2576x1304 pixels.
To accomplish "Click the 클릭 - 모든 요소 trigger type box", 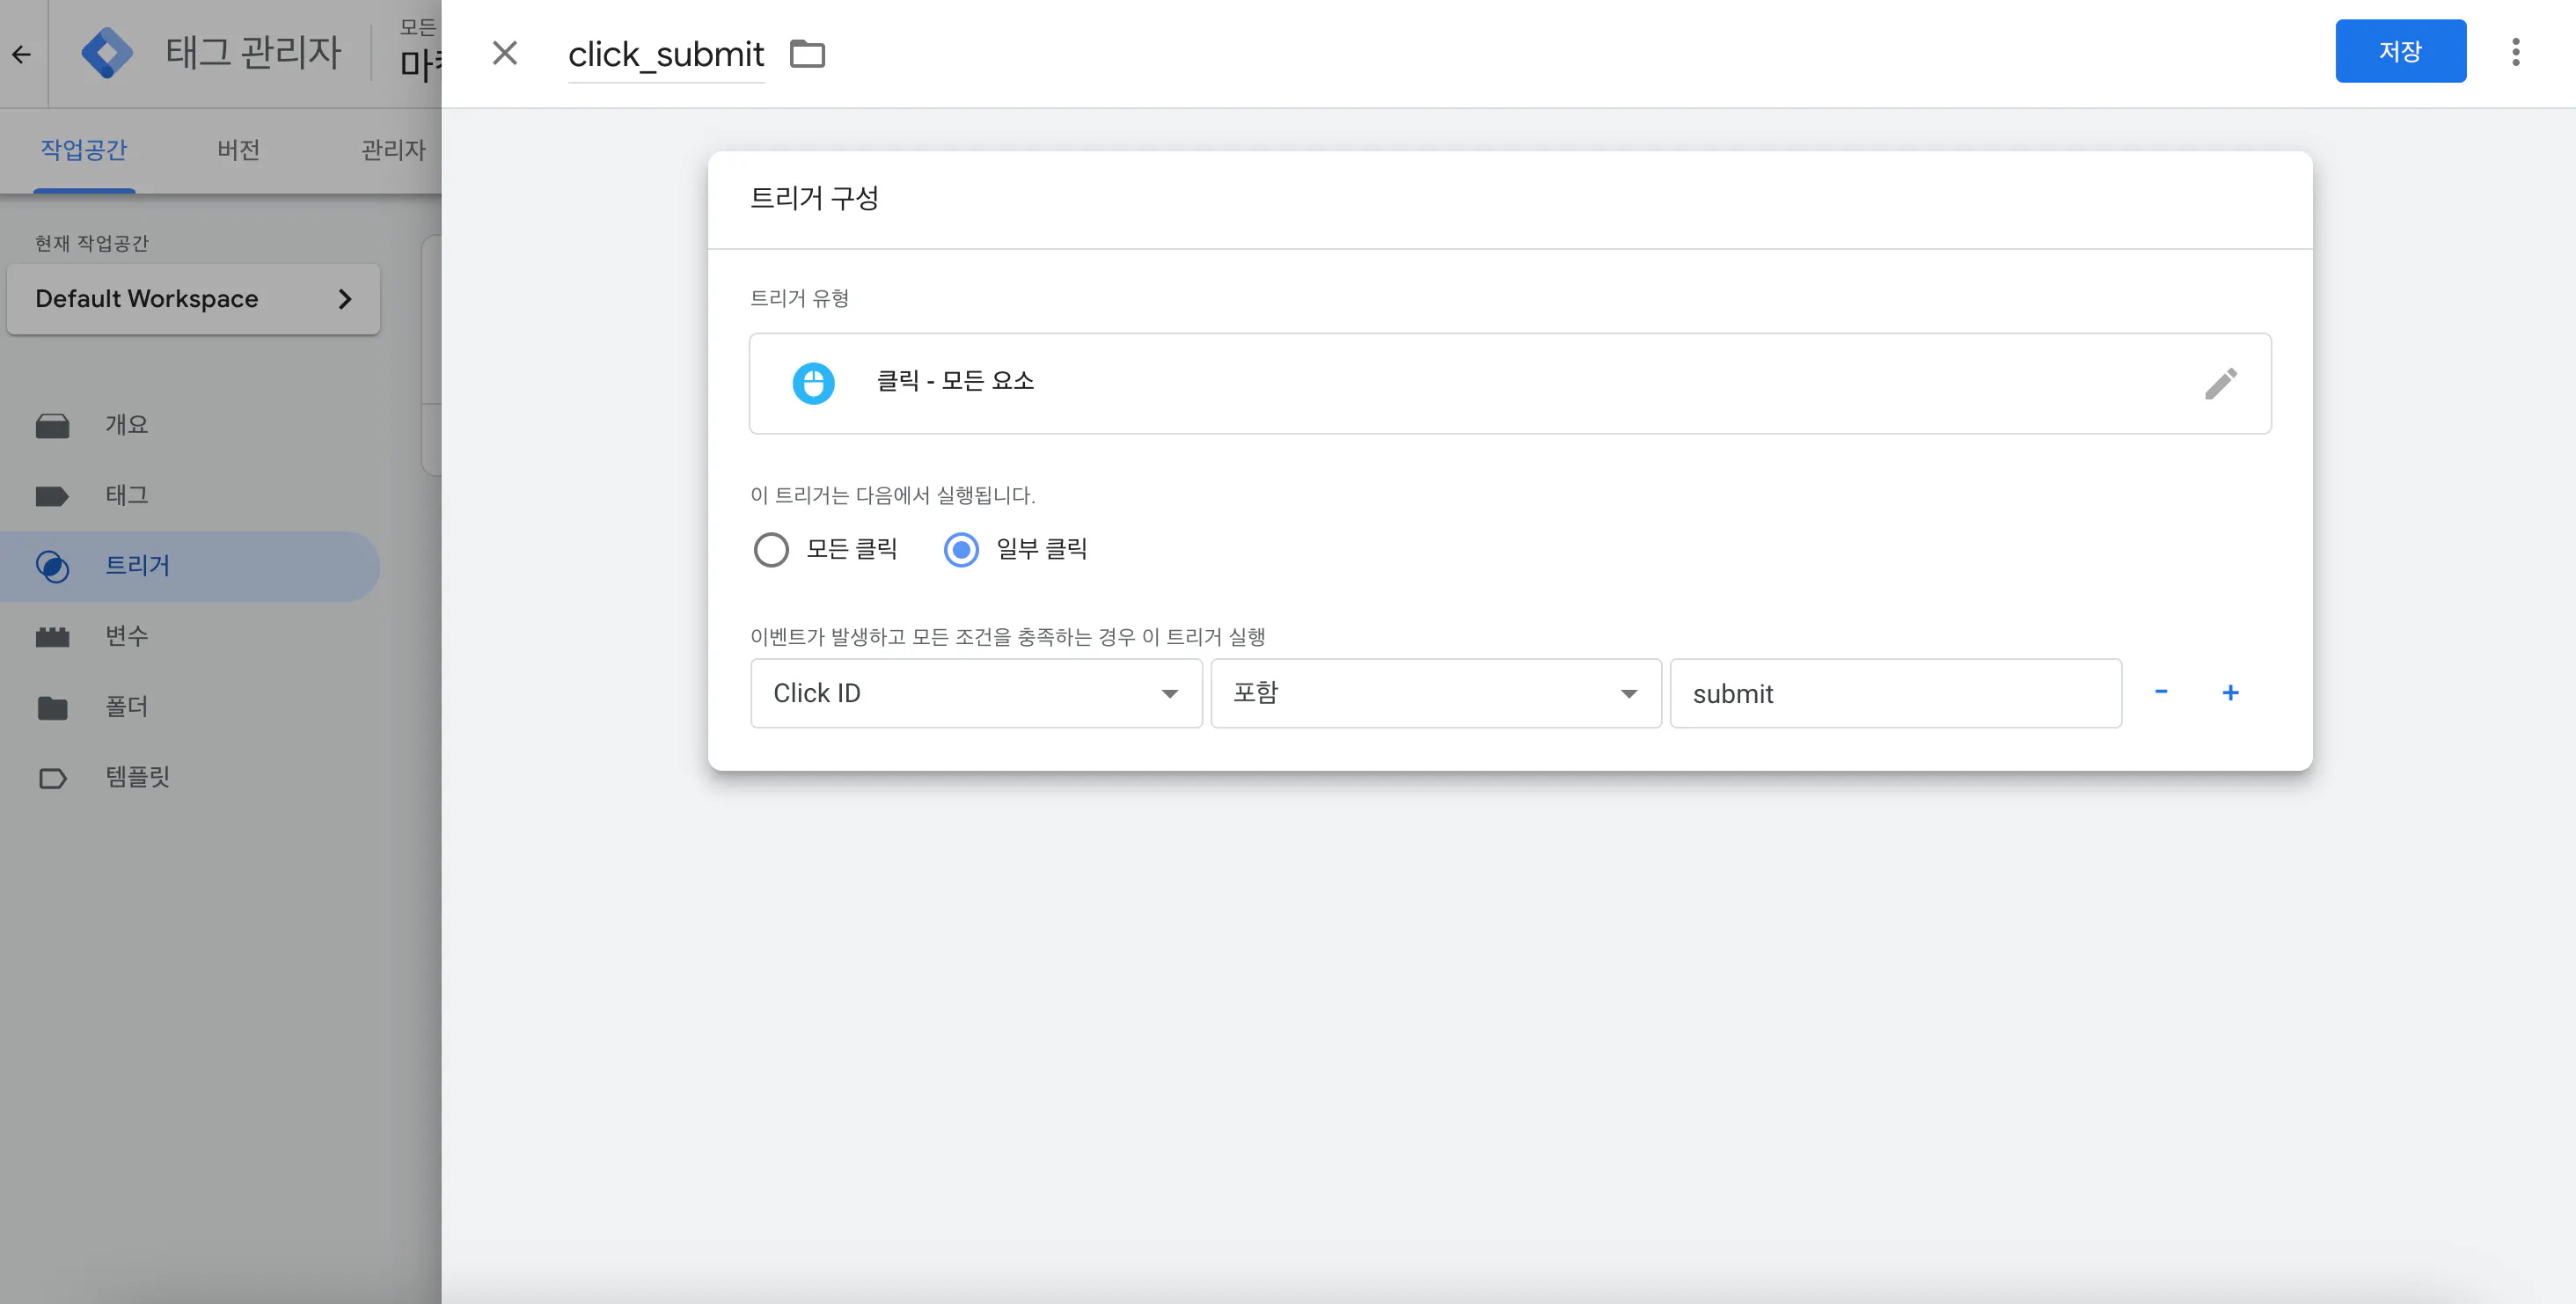I will 1510,383.
